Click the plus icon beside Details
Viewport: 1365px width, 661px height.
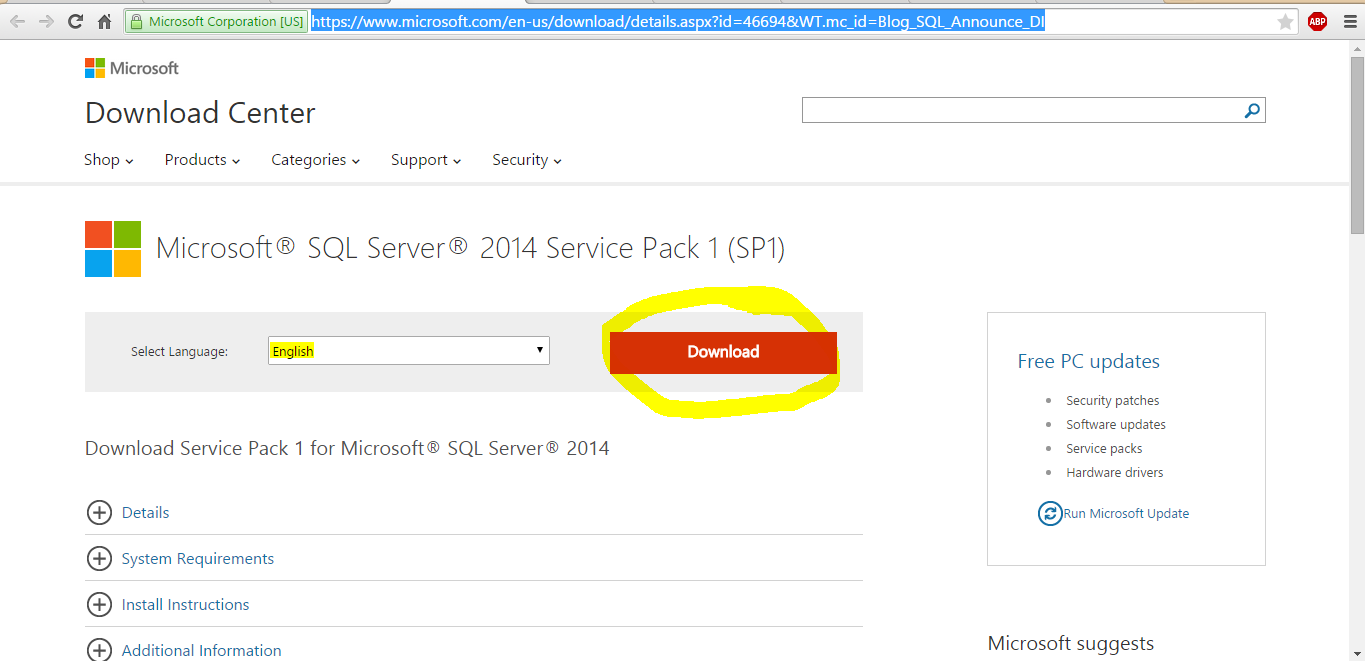(x=99, y=512)
